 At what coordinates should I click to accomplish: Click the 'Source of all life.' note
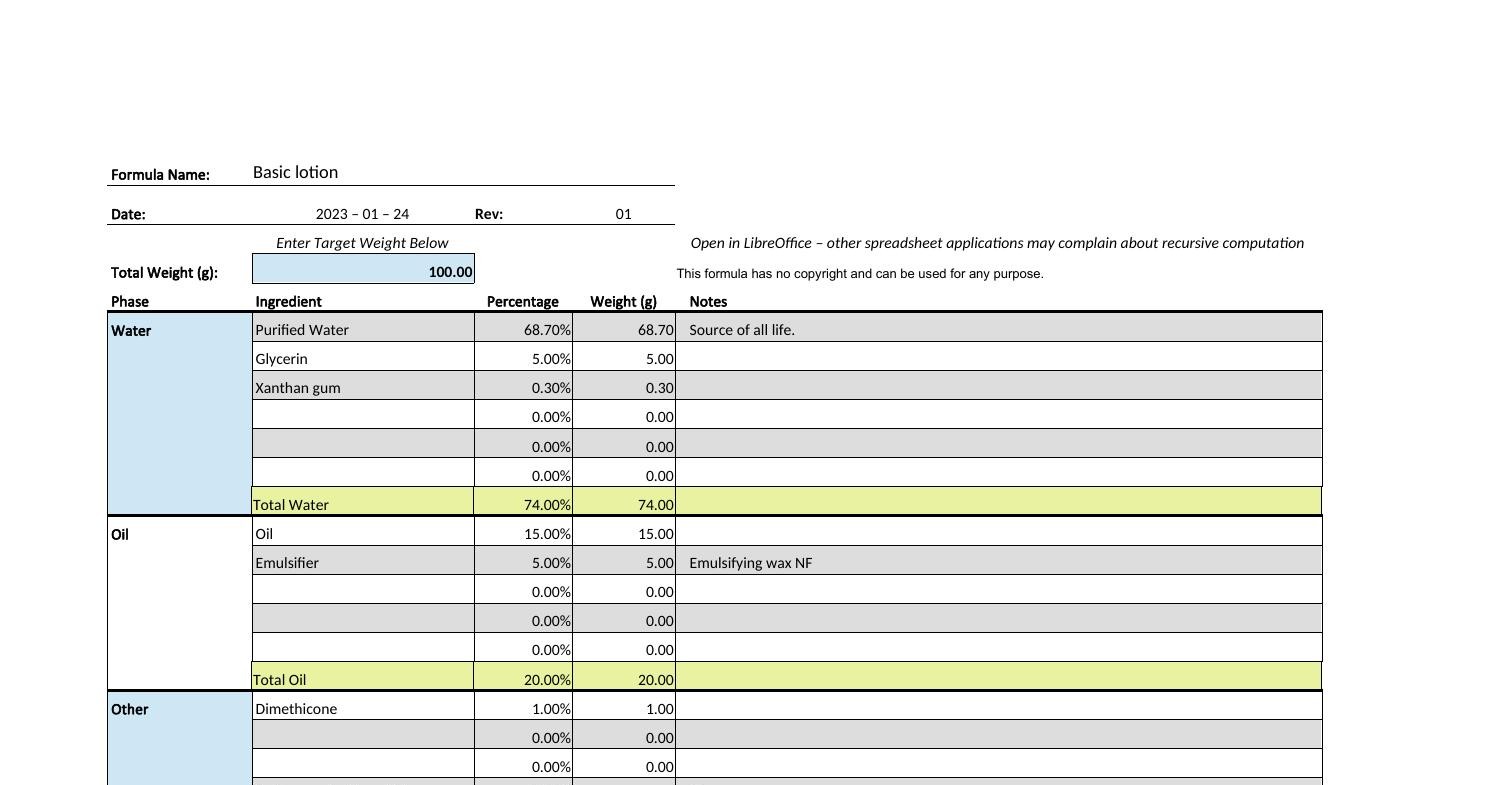click(742, 329)
